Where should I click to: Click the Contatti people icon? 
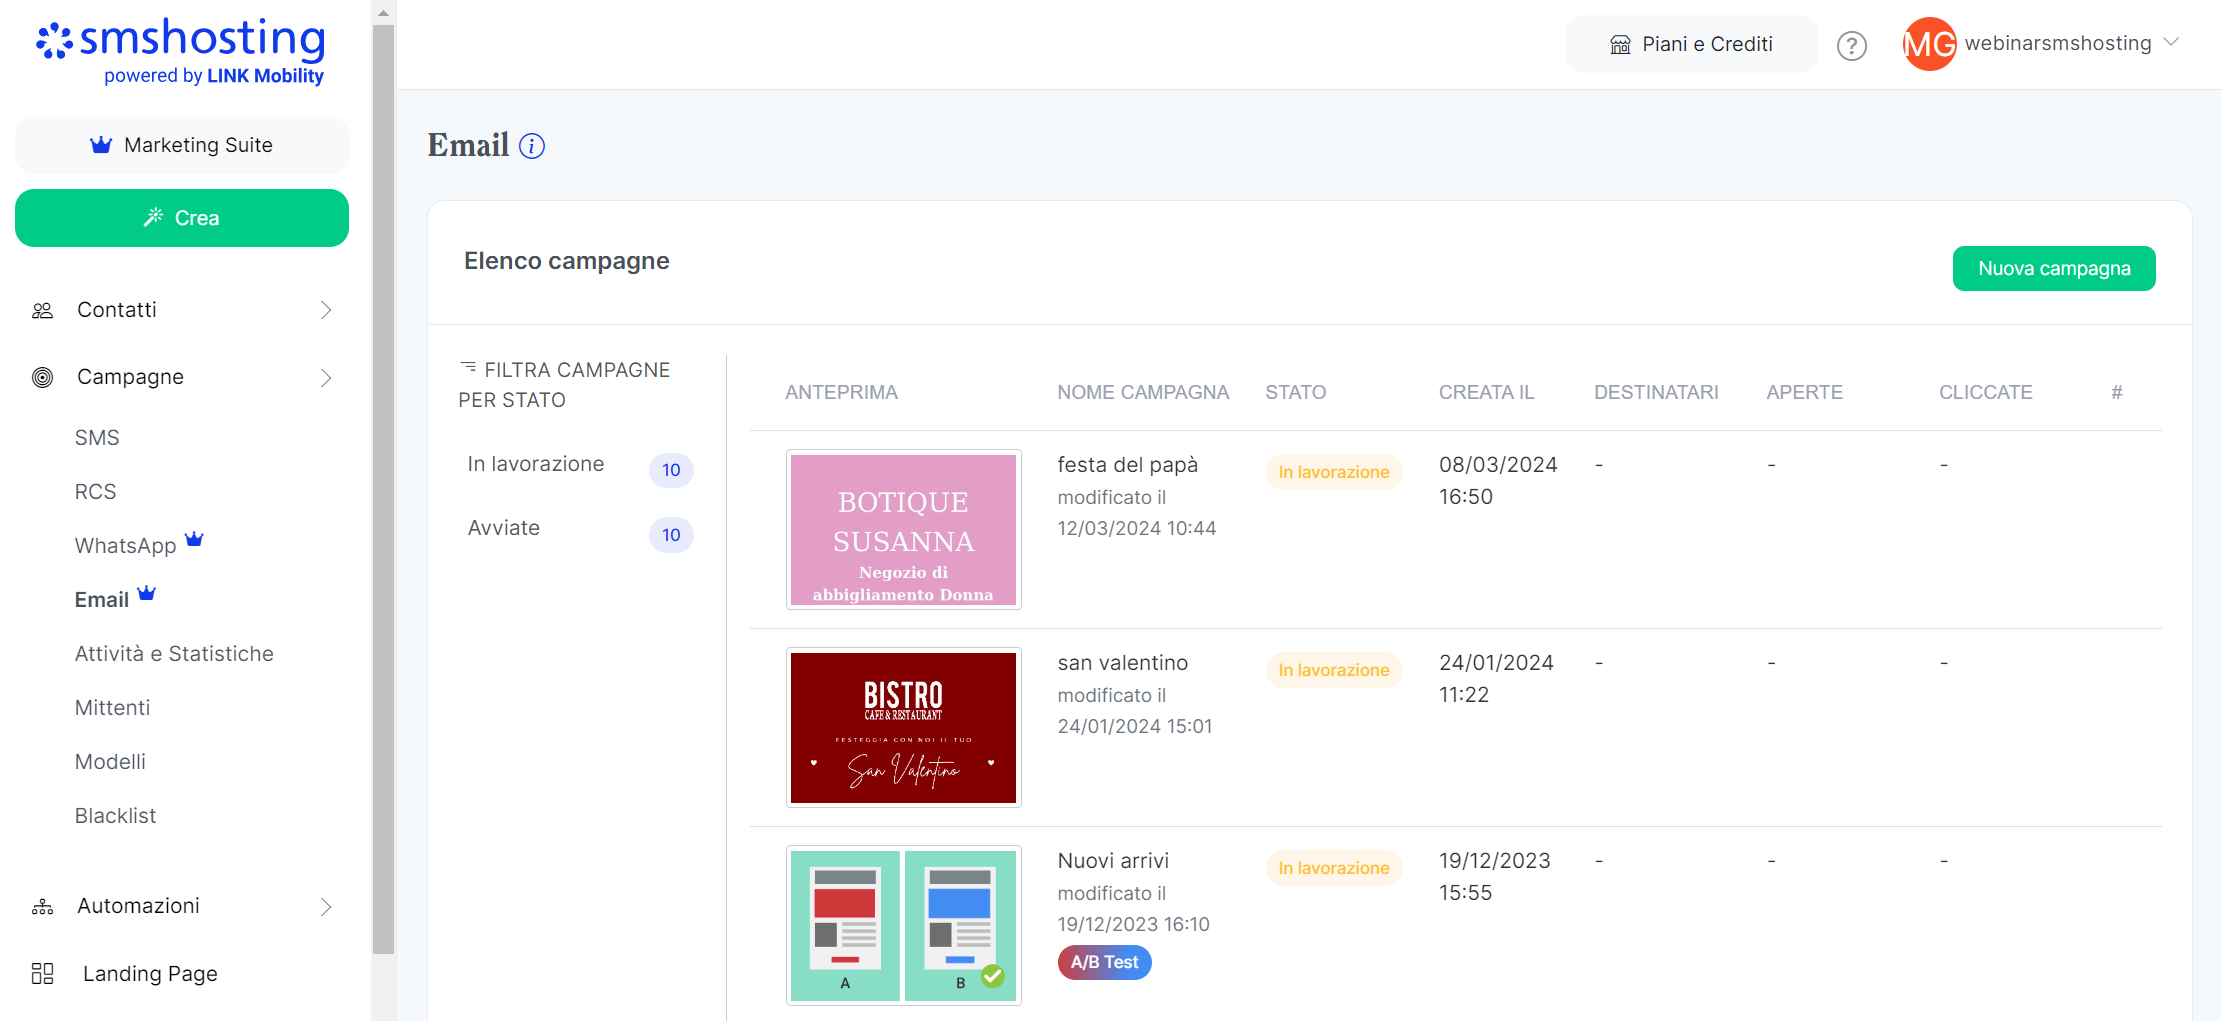click(x=42, y=311)
